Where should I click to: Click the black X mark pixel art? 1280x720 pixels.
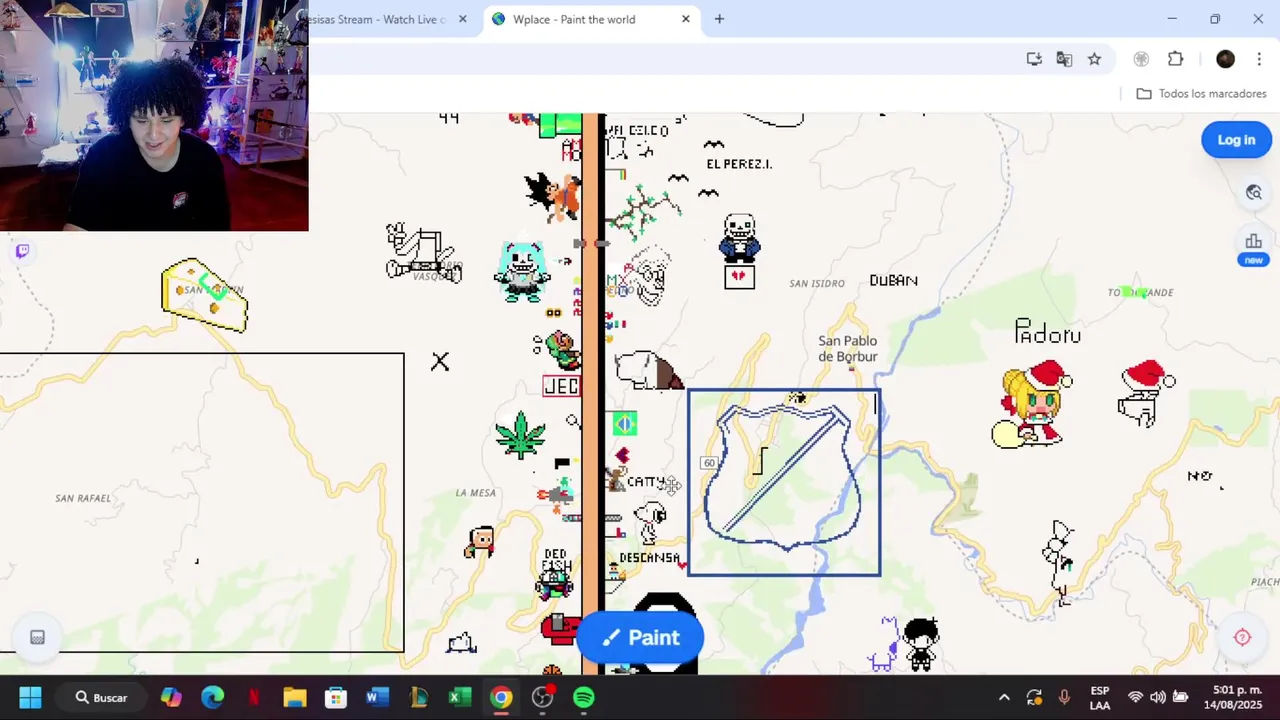[x=440, y=361]
